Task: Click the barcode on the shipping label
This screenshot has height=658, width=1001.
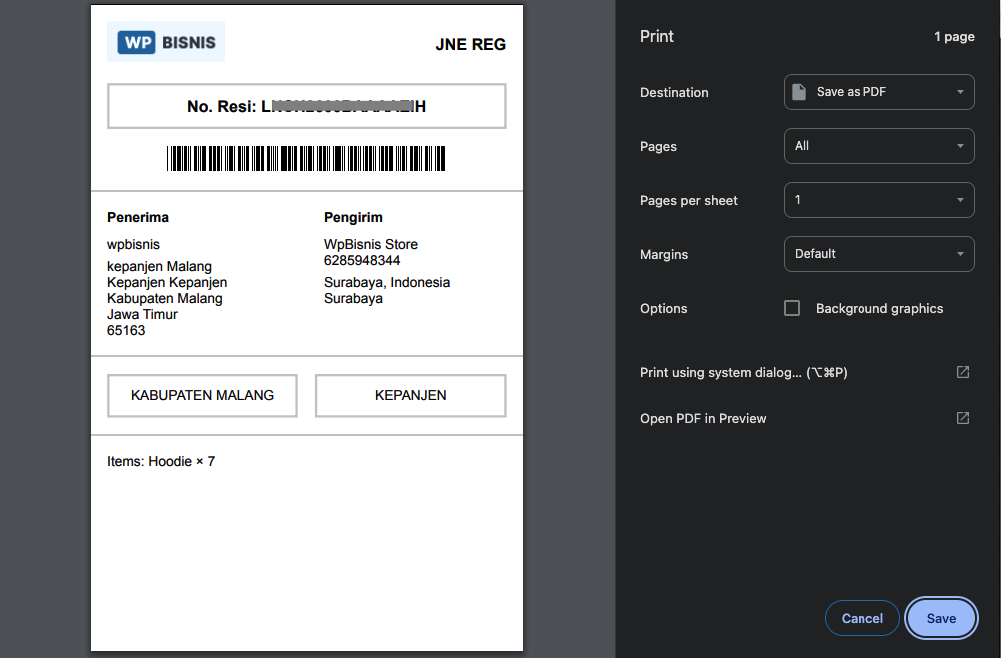Action: [x=306, y=158]
